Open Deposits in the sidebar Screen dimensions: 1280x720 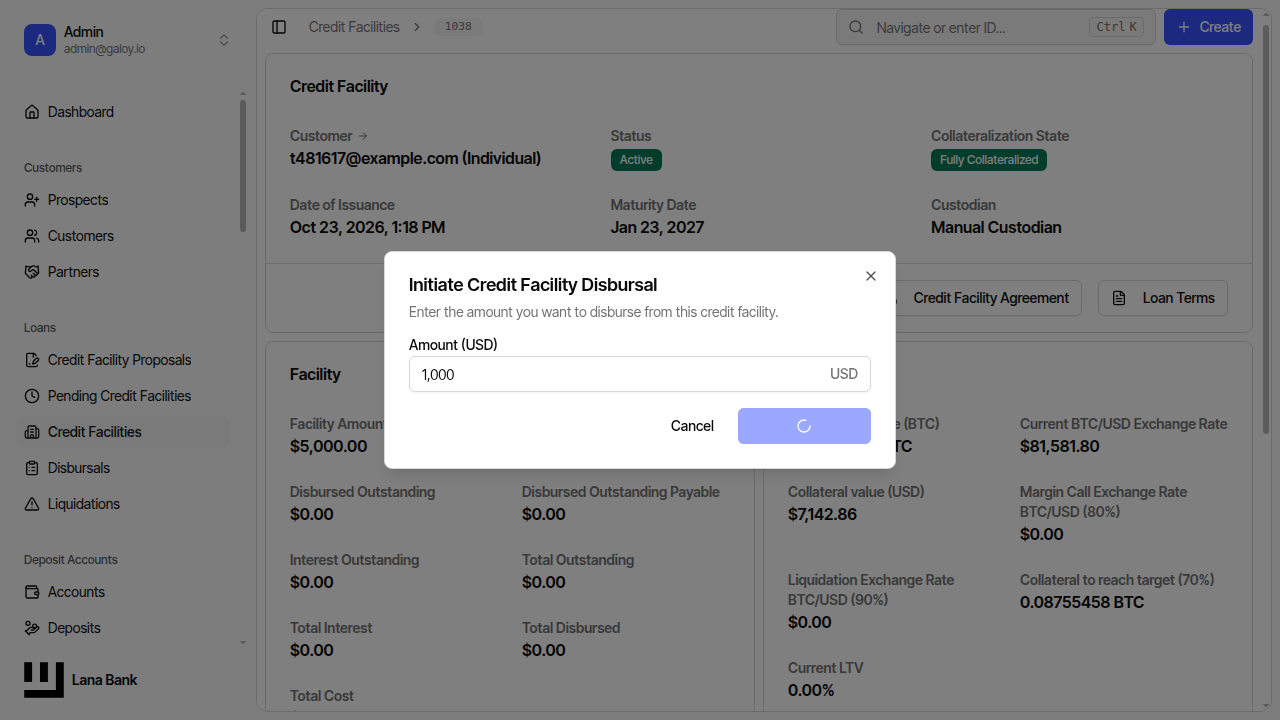(123, 628)
